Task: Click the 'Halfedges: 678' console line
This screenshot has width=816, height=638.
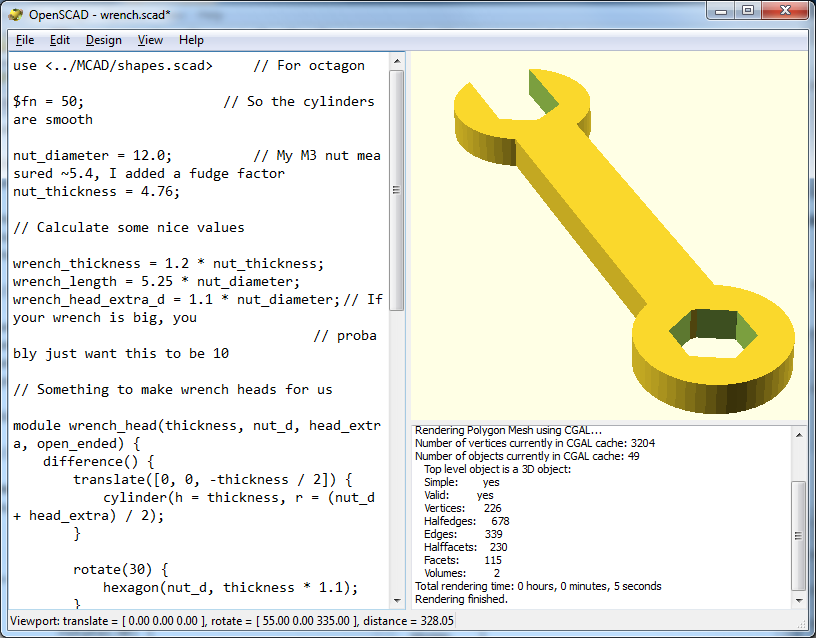Action: pos(466,521)
